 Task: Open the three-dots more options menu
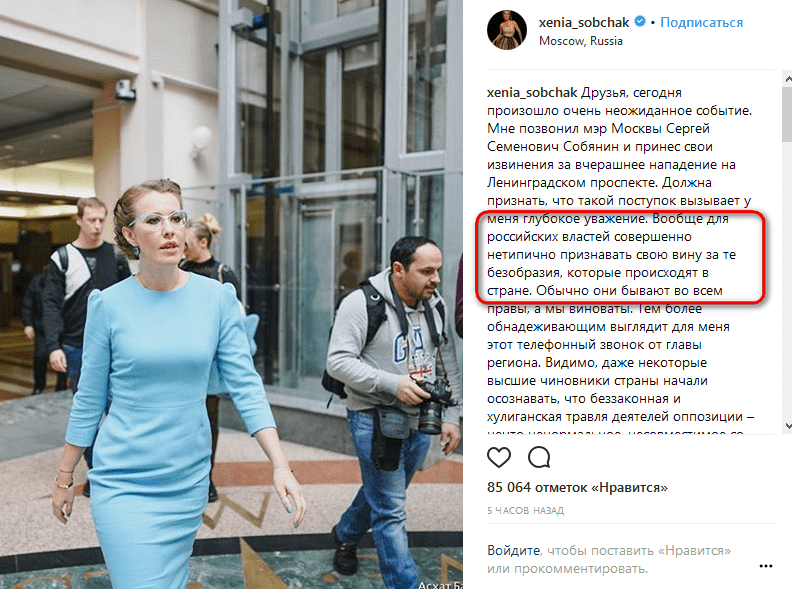point(766,566)
